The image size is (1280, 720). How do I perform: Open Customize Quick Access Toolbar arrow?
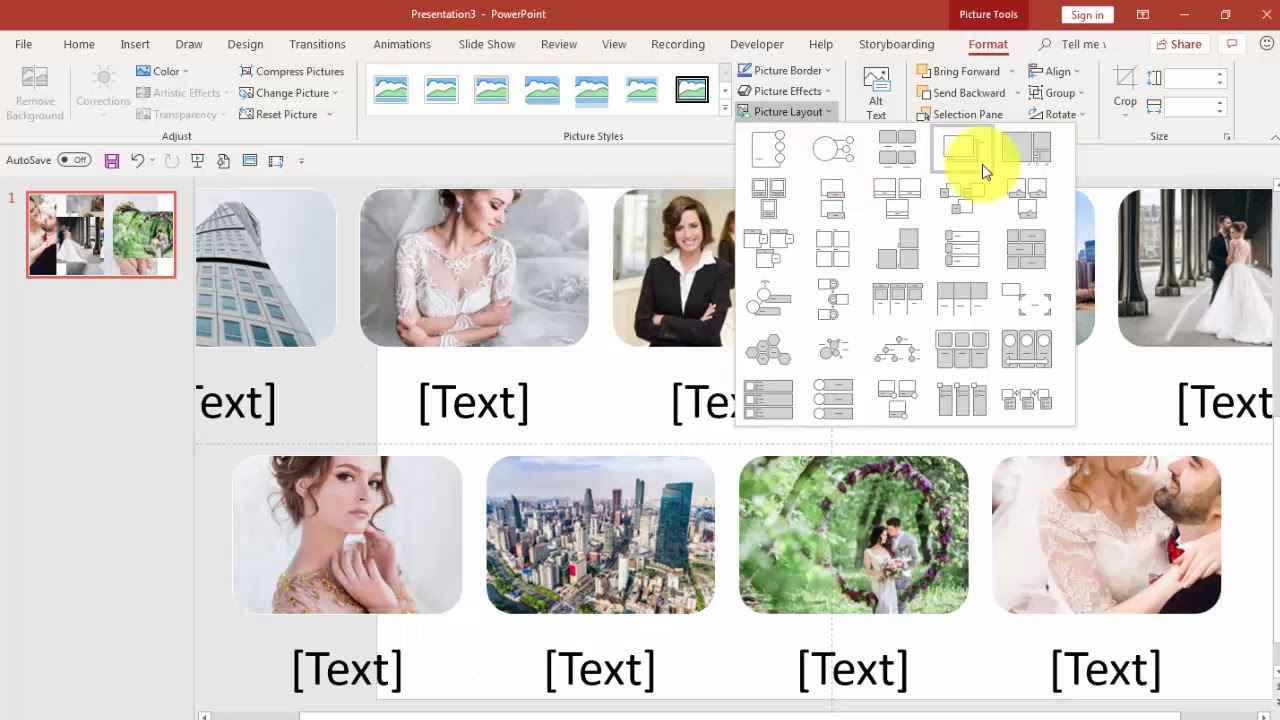coord(301,160)
